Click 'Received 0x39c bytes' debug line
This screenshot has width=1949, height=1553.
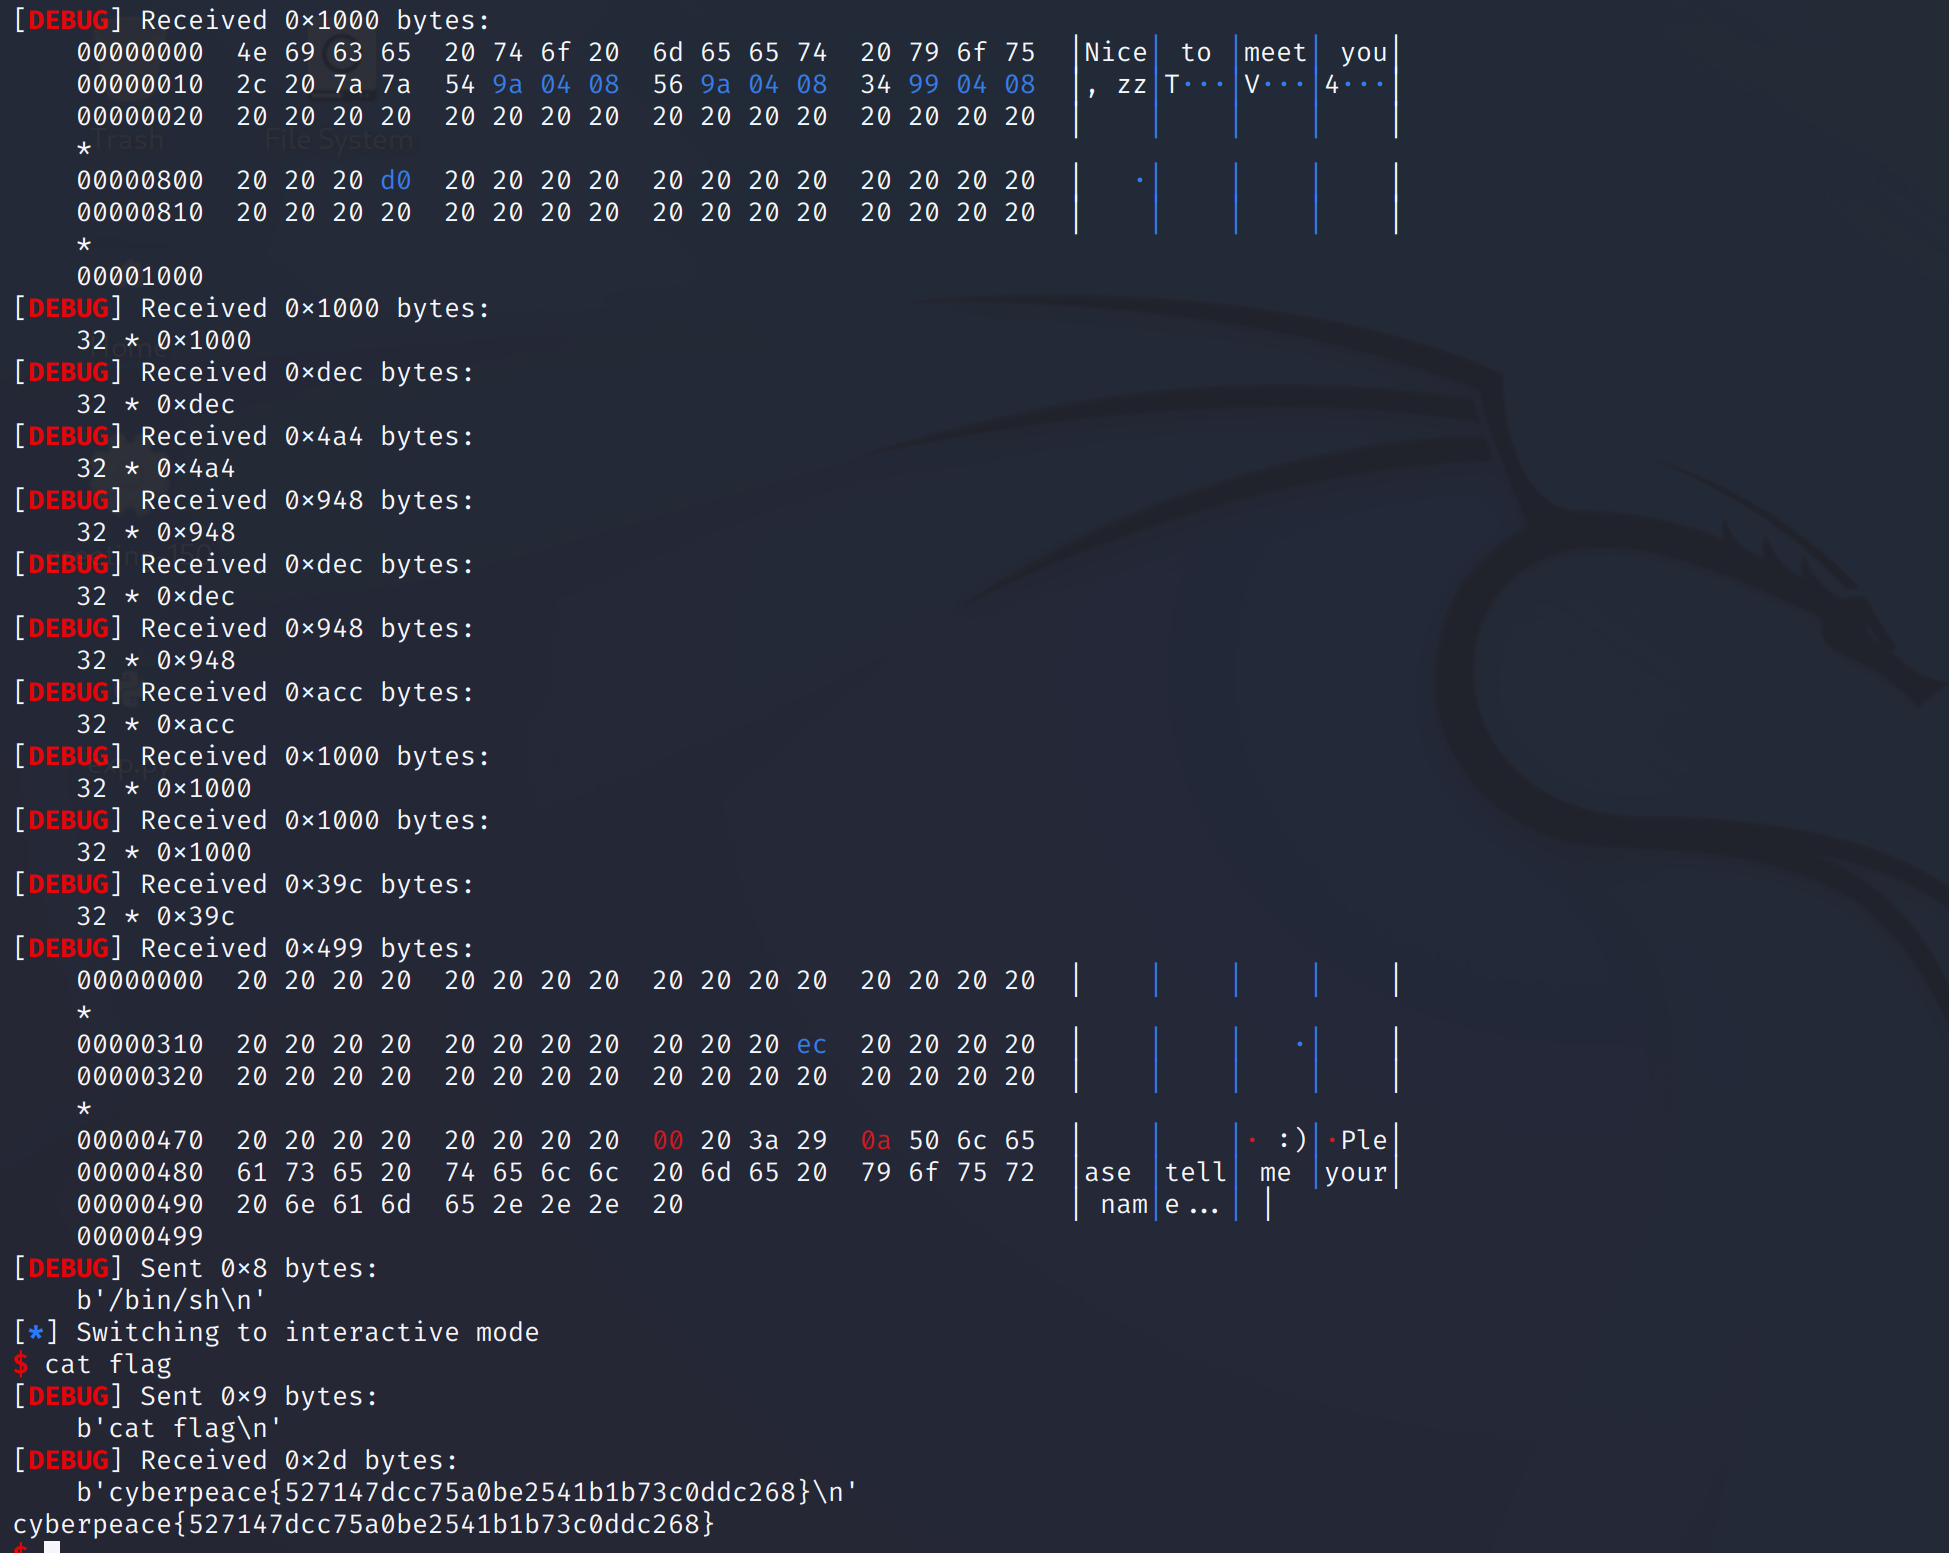point(307,884)
